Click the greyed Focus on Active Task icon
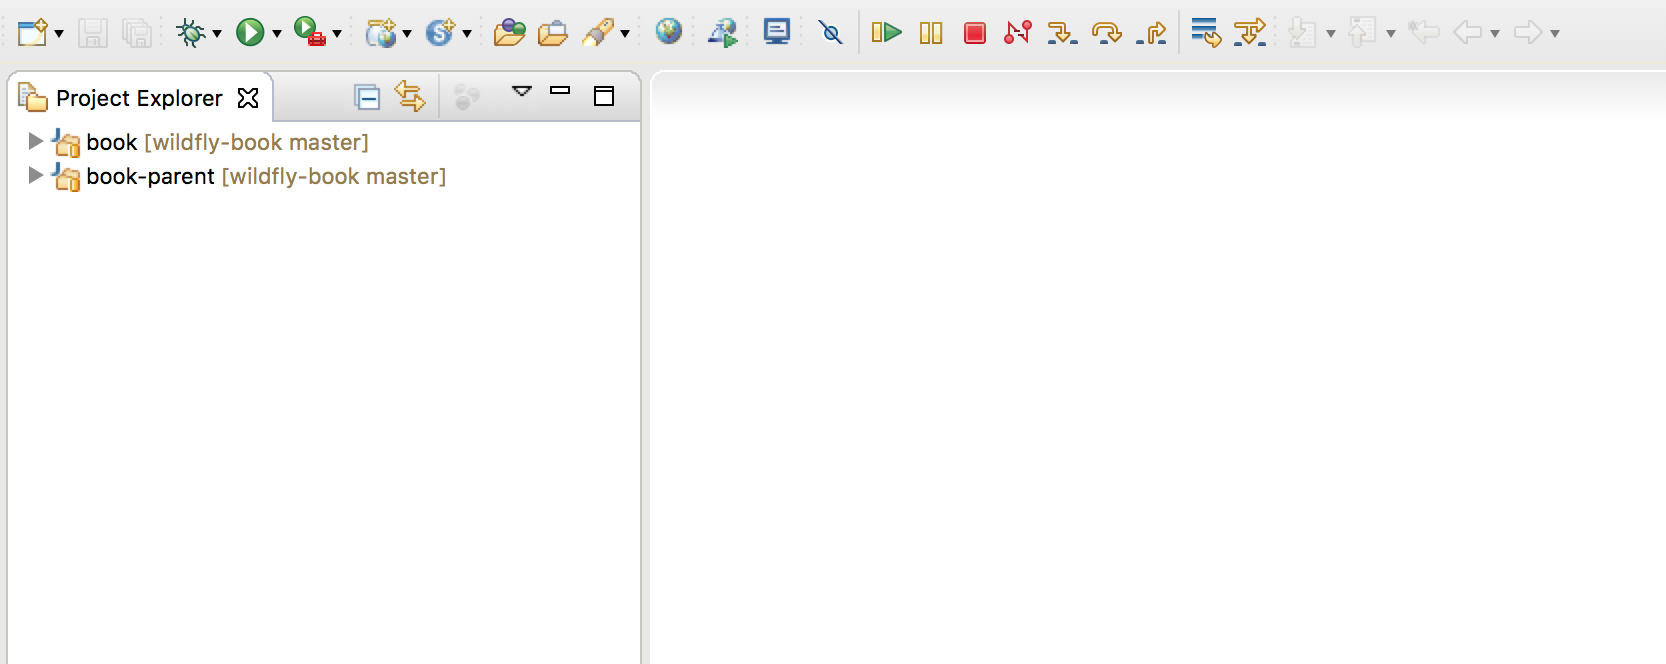The height and width of the screenshot is (664, 1666). point(466,97)
